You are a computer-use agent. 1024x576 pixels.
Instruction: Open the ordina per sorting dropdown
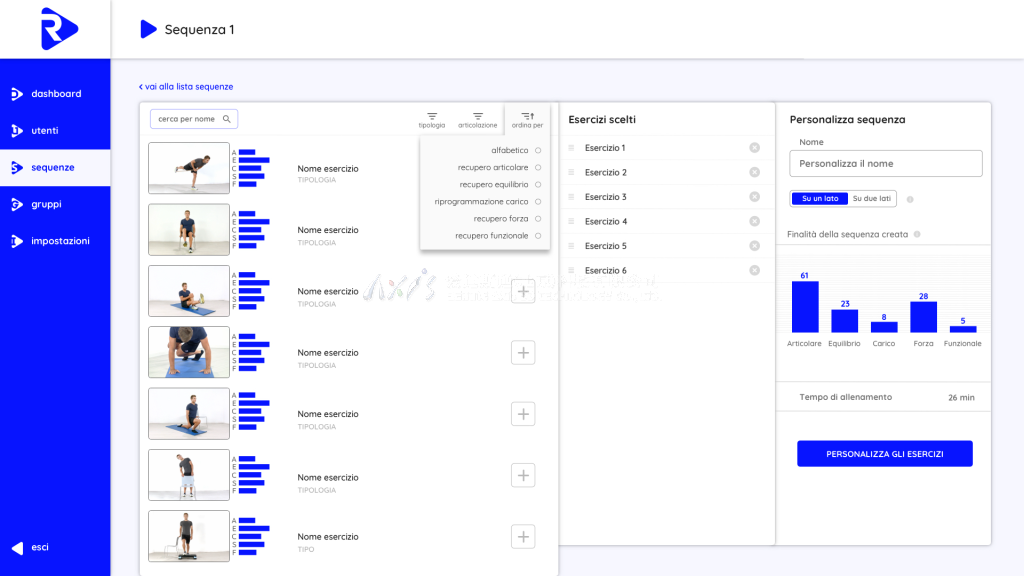click(527, 118)
